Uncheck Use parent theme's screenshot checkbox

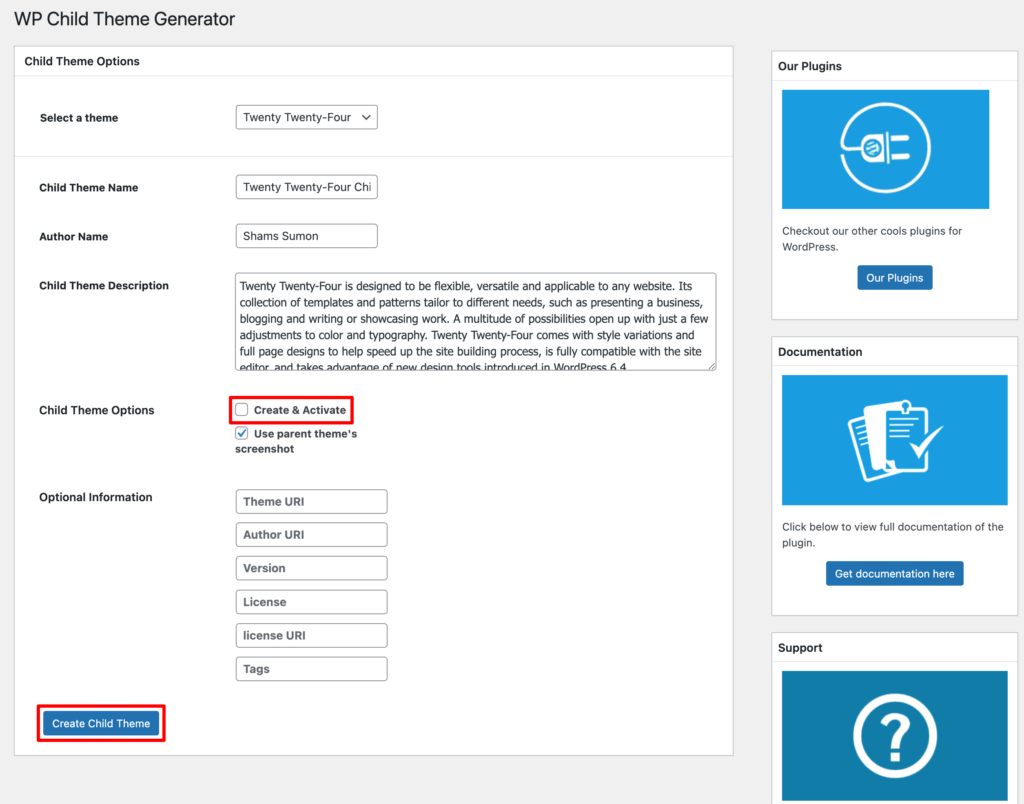242,433
